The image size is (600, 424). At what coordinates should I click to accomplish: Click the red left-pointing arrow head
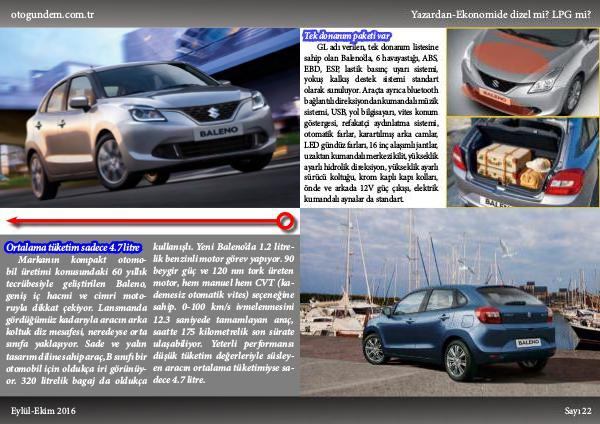tap(14, 220)
